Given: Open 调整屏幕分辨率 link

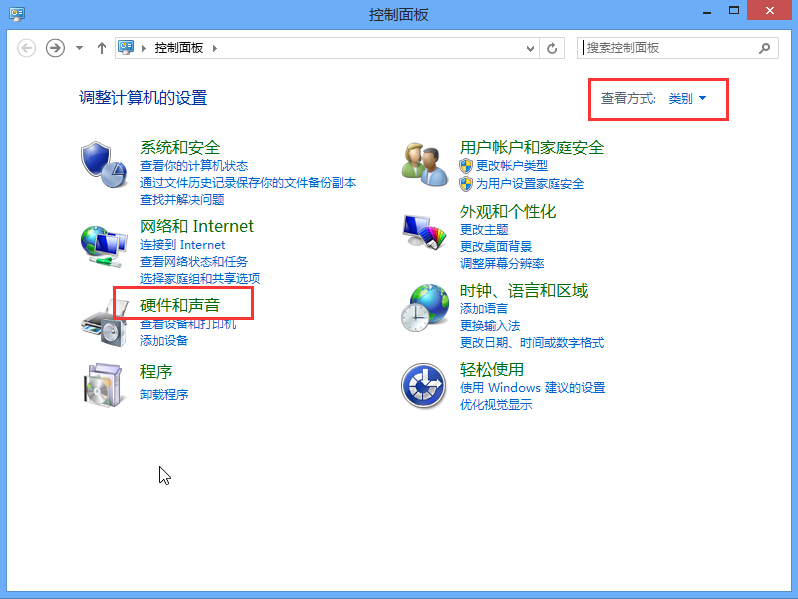Looking at the screenshot, I should coord(502,264).
